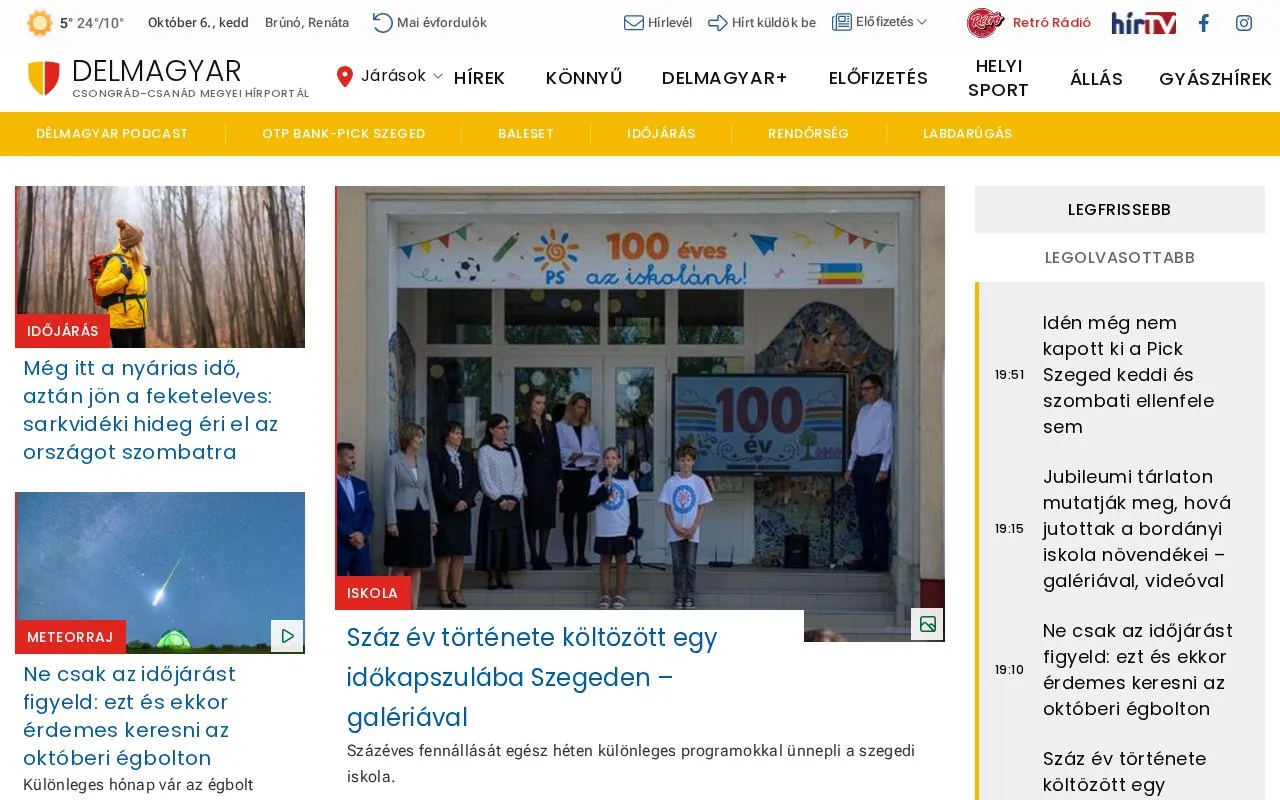Image resolution: width=1280 pixels, height=800 pixels.
Task: Click the sunny weather icon
Action: pyautogui.click(x=40, y=23)
